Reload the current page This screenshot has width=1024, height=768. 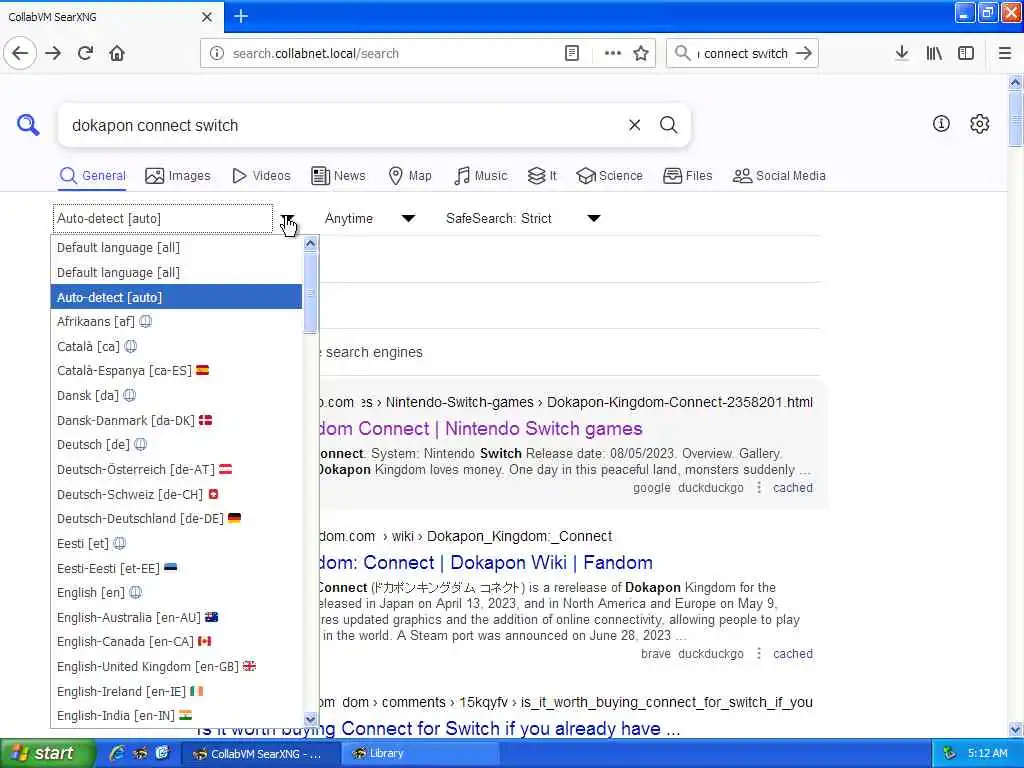(x=85, y=53)
